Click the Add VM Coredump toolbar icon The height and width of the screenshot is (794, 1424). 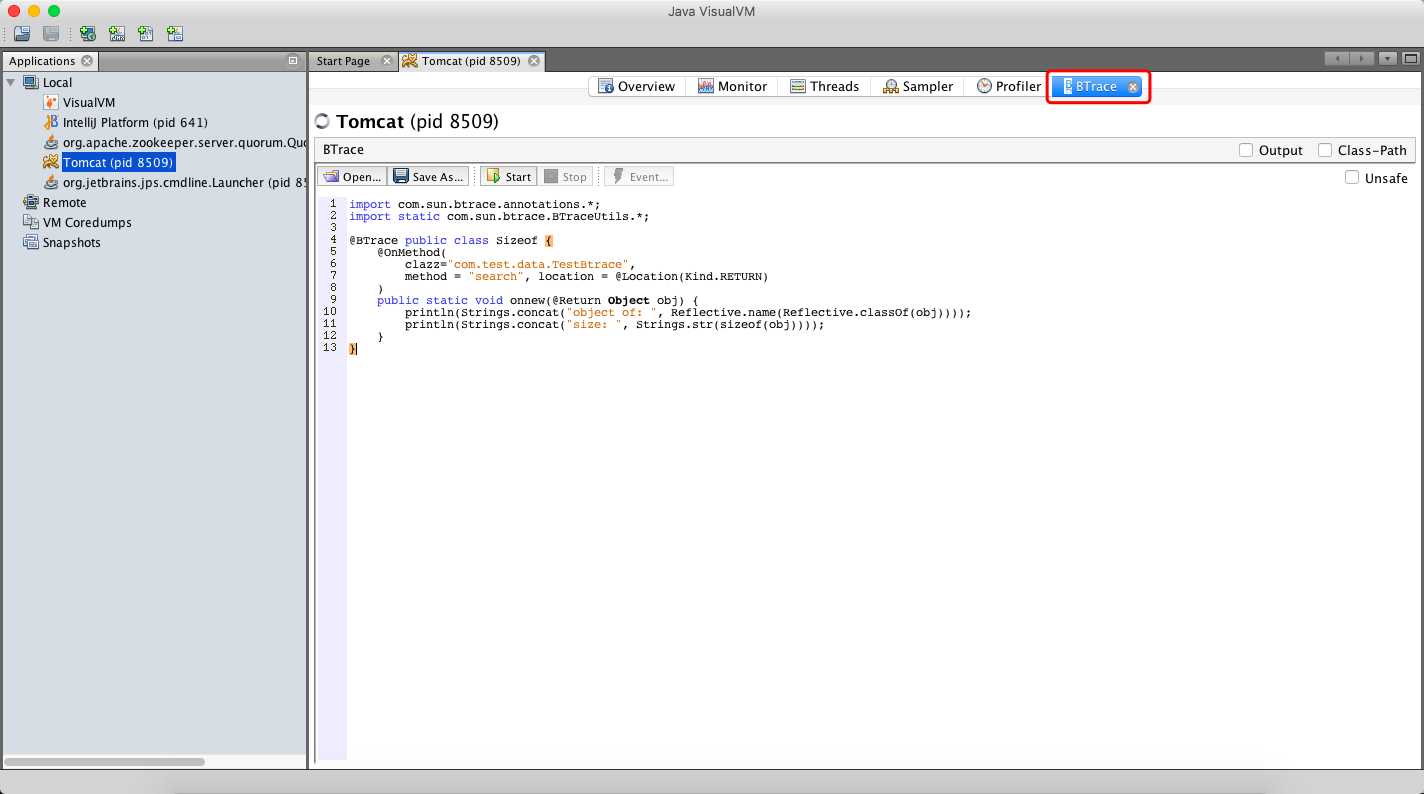tap(146, 34)
